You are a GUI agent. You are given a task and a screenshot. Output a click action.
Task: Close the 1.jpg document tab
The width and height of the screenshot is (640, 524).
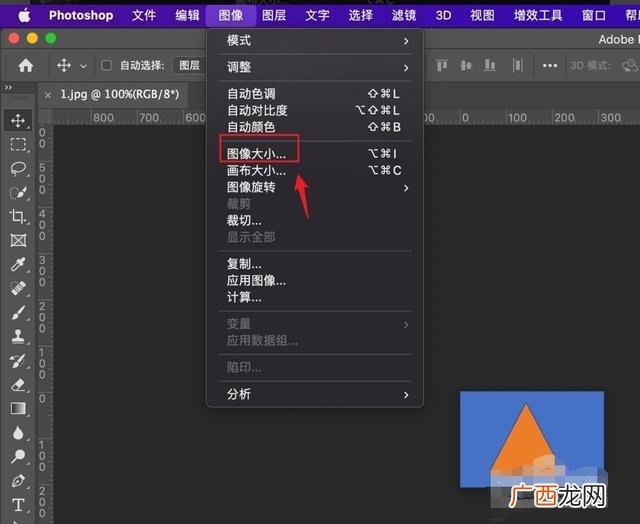pyautogui.click(x=48, y=95)
